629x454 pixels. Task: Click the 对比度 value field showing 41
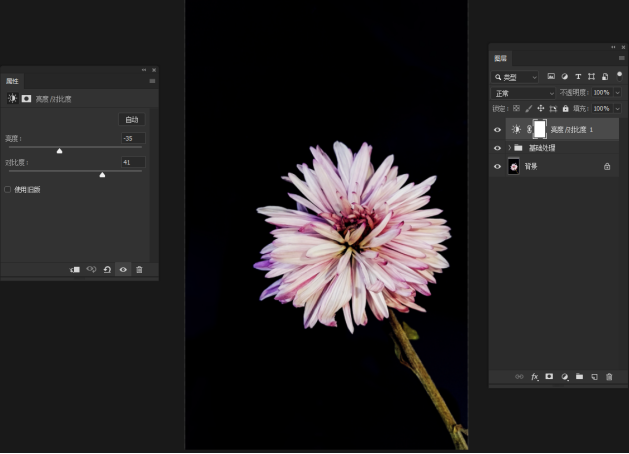[x=133, y=162]
